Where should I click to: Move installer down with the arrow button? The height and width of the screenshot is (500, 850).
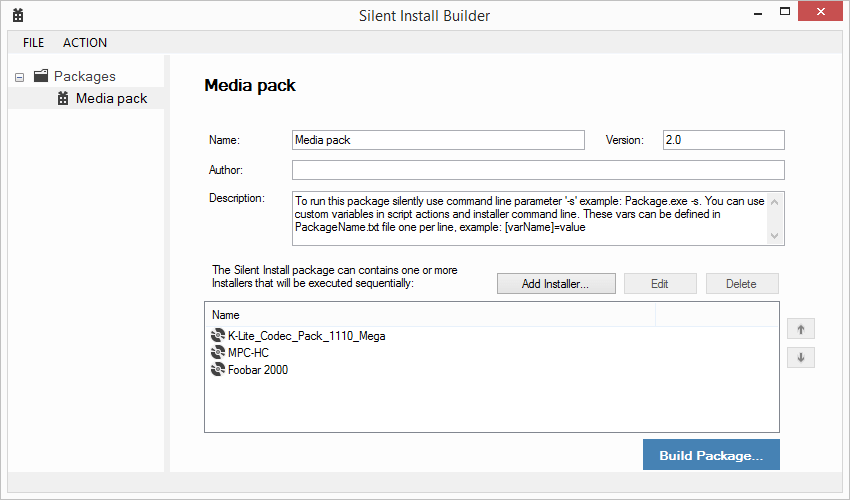click(800, 357)
